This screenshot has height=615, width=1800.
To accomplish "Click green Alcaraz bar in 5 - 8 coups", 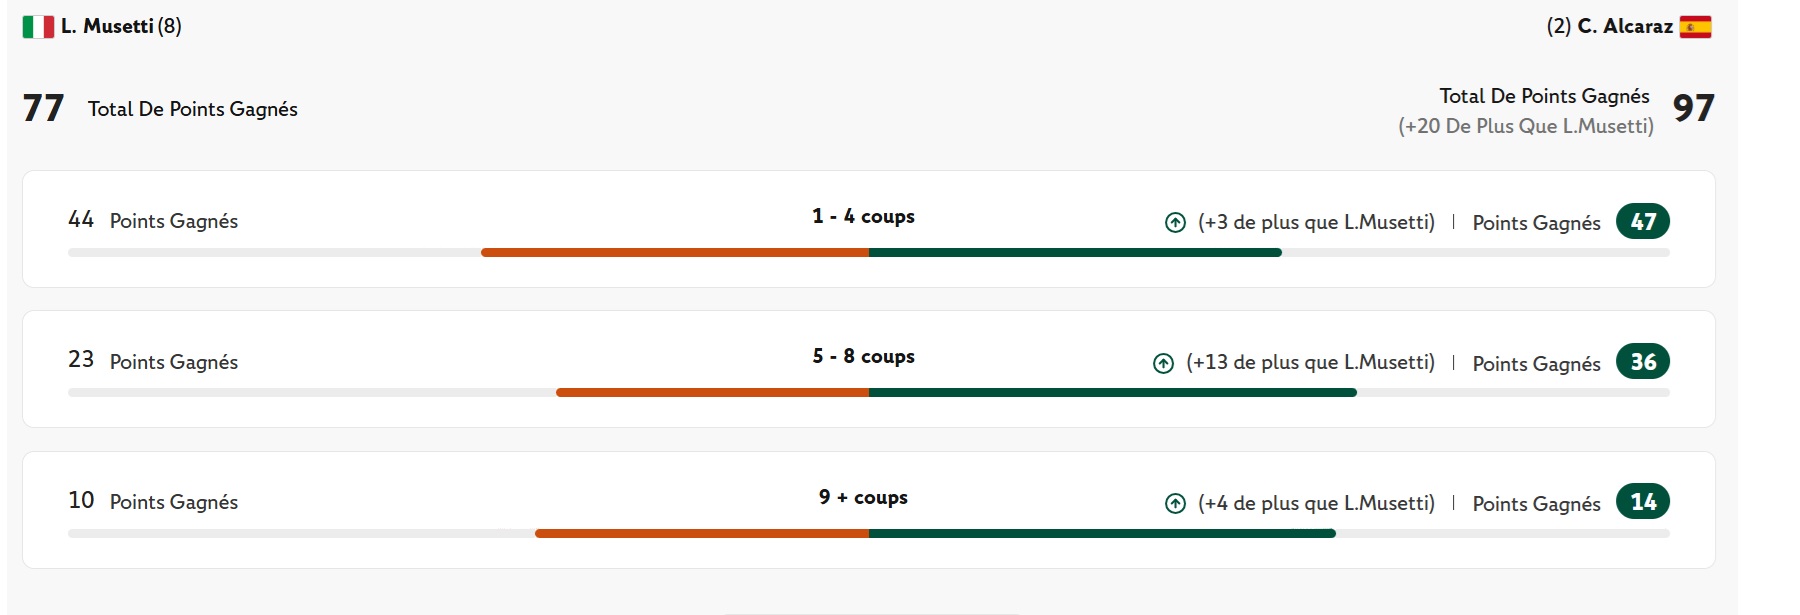I will point(1112,393).
